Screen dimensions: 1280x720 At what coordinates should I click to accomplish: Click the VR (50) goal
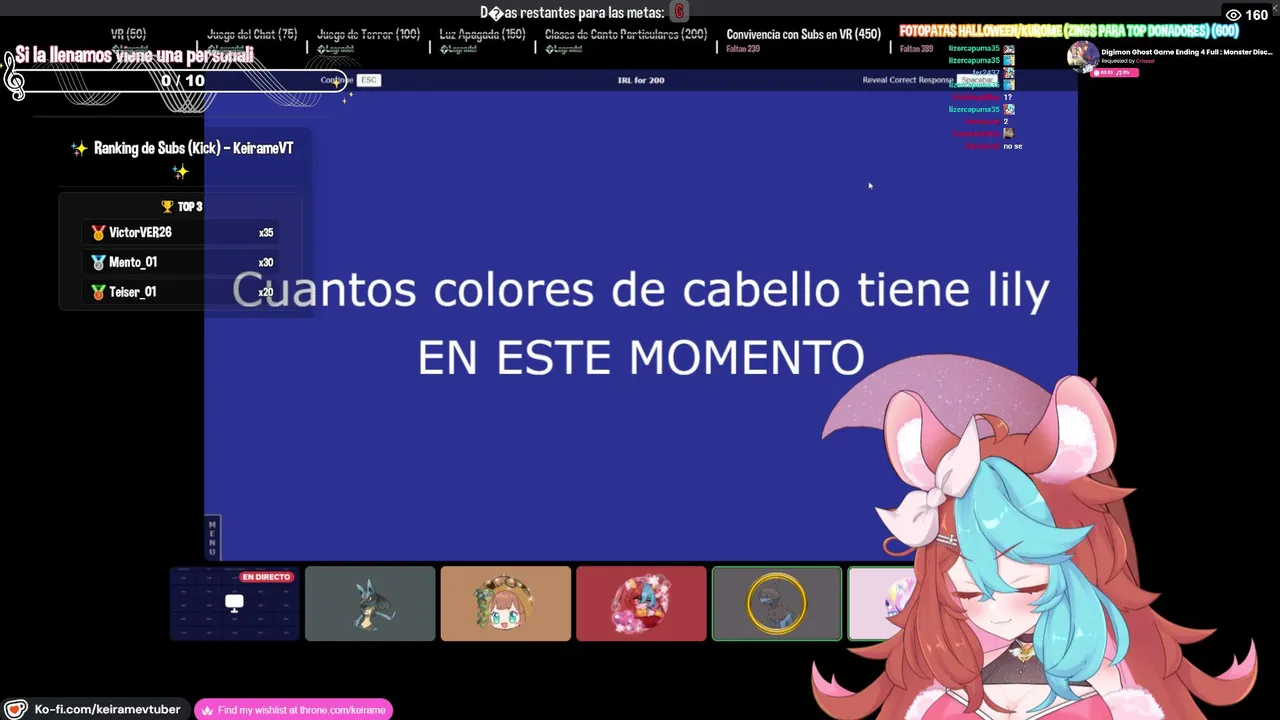click(129, 34)
